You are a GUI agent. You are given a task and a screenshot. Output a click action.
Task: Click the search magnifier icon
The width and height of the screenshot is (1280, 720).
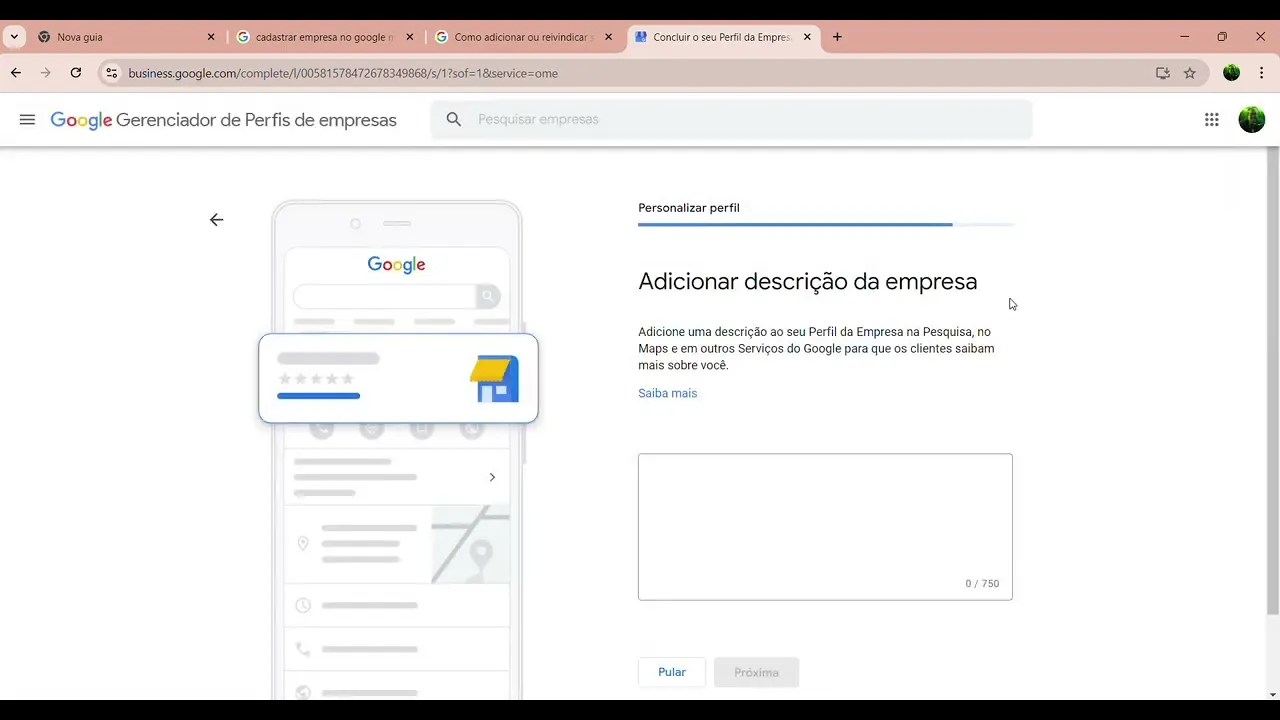[454, 120]
